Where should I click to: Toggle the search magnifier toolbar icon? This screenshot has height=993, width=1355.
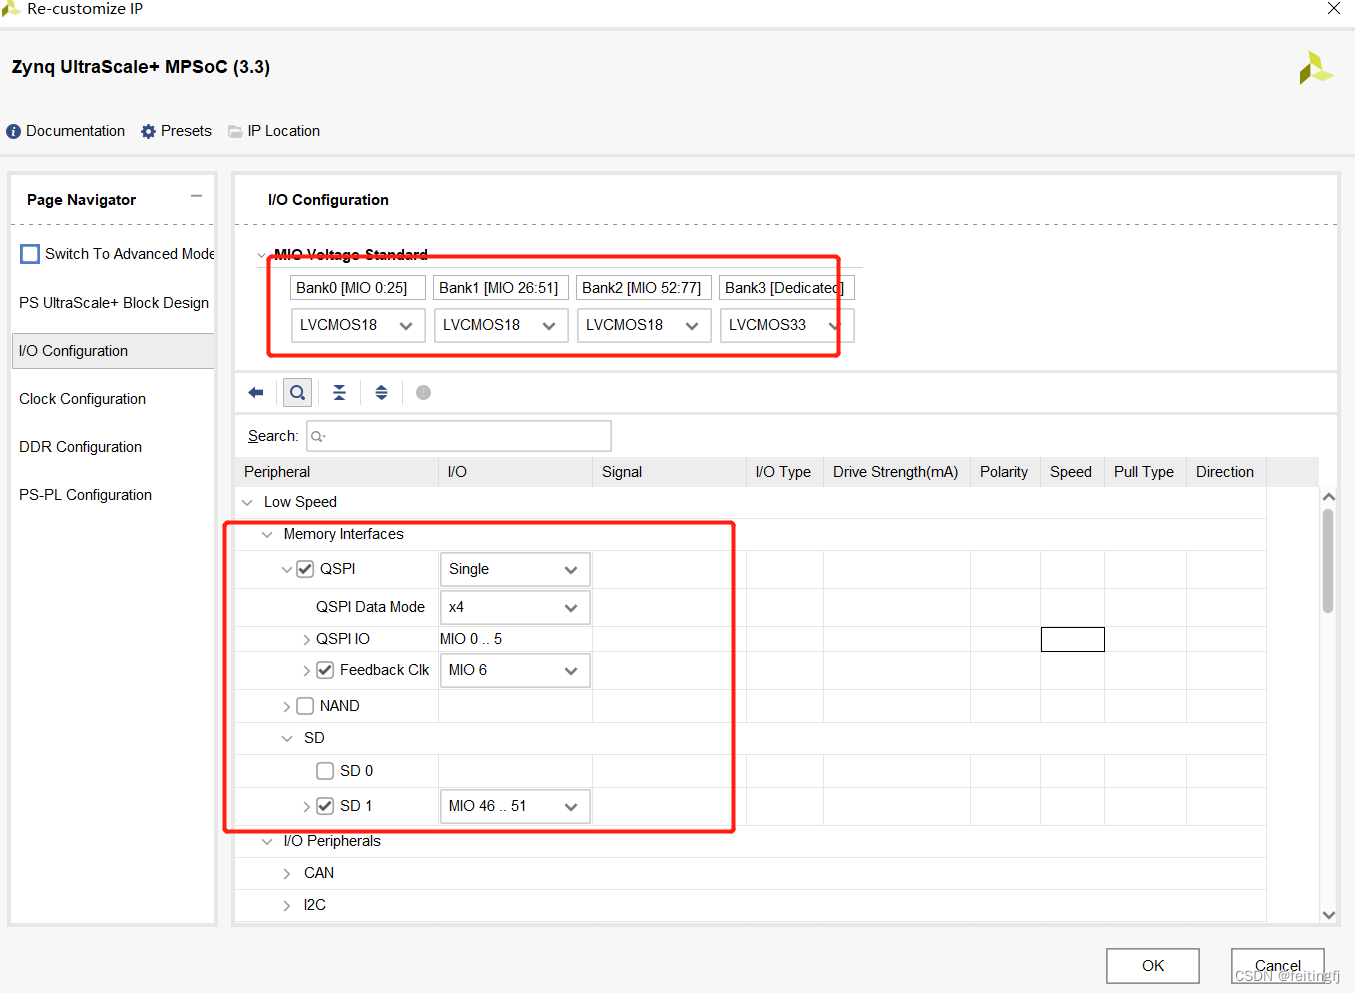coord(297,393)
